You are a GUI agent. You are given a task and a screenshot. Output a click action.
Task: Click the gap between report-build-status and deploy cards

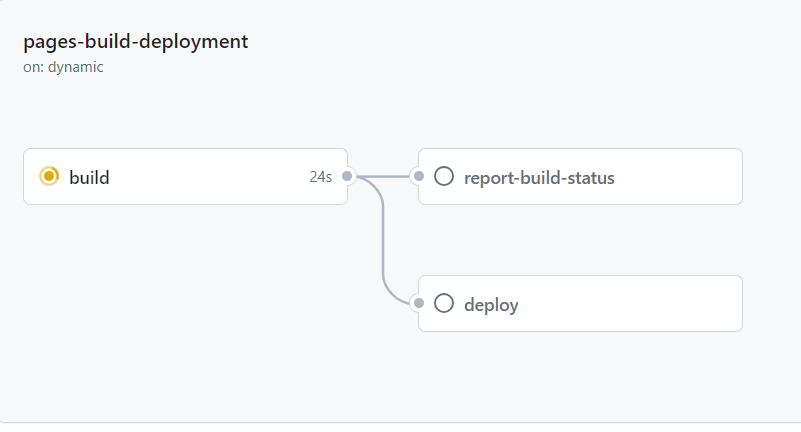click(580, 240)
